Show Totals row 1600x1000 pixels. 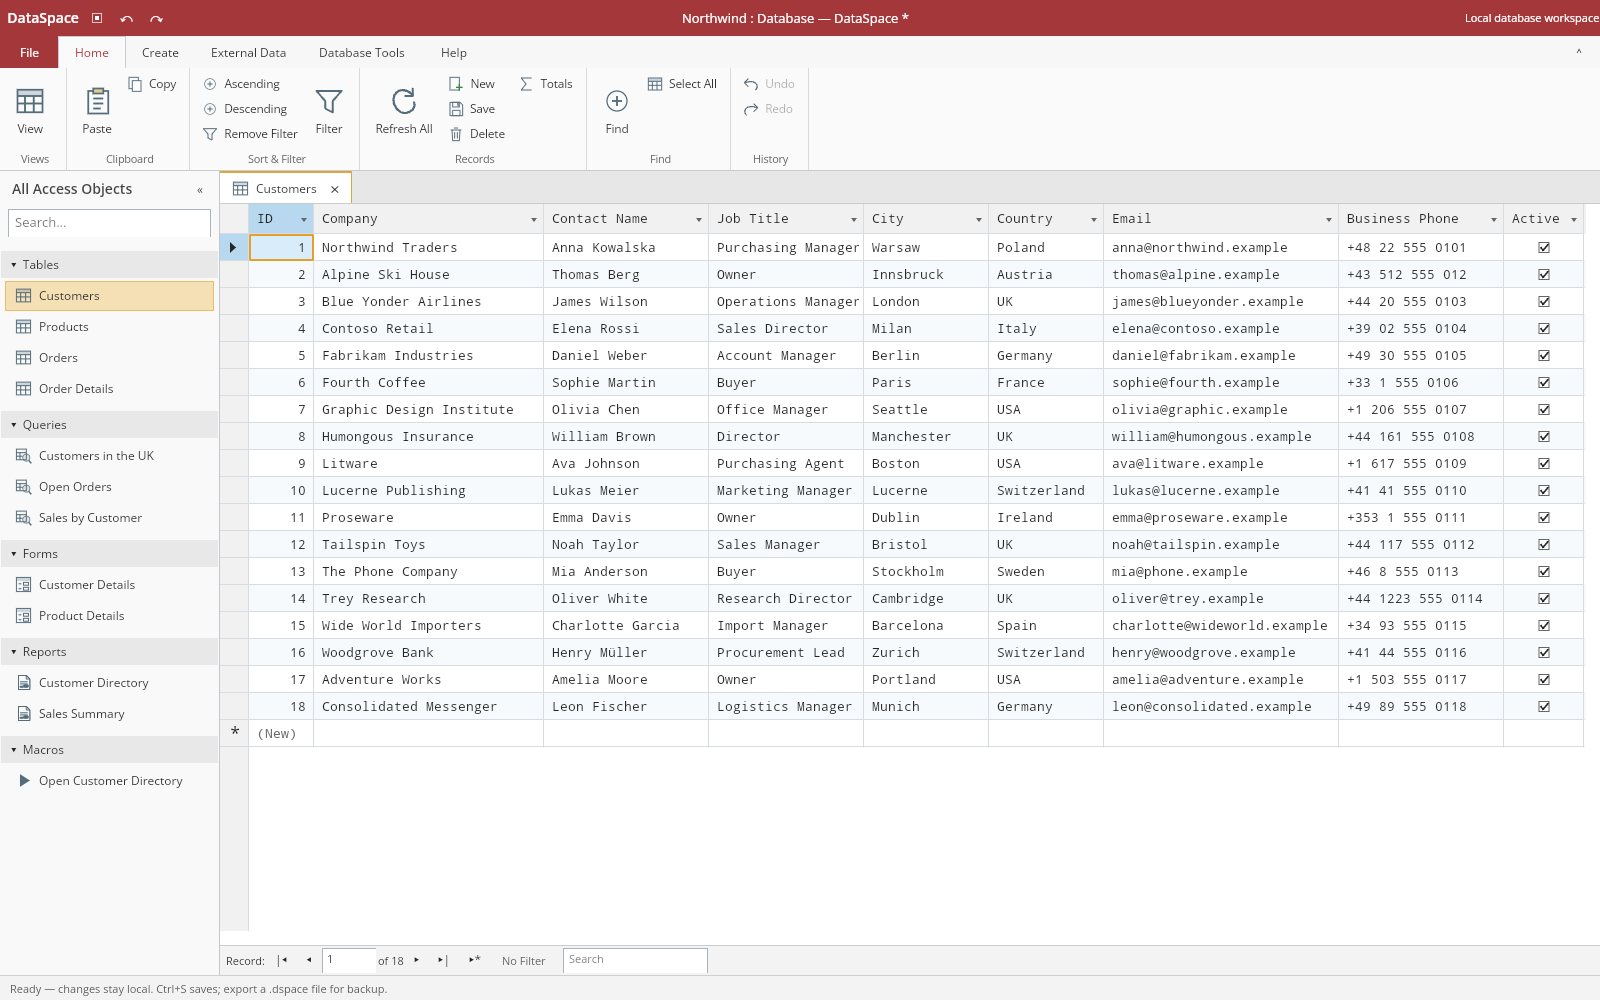pos(546,84)
